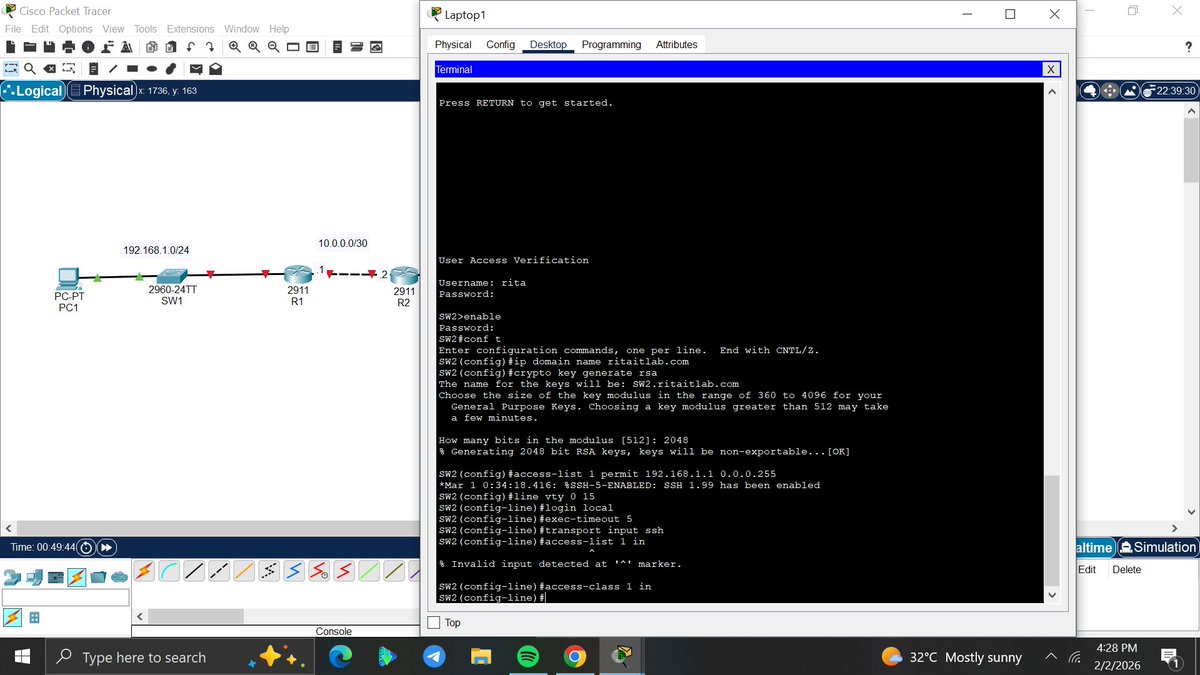The width and height of the screenshot is (1200, 675).
Task: Undo the last action via toolbar arrow
Action: click(x=190, y=47)
